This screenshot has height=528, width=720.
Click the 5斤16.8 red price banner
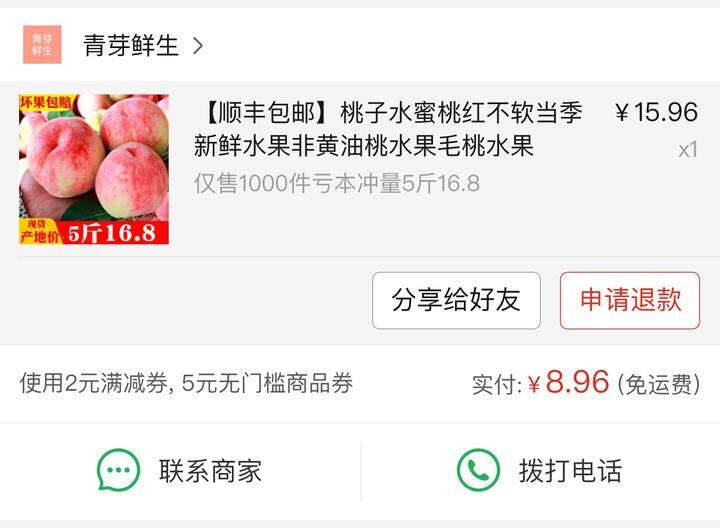click(112, 233)
